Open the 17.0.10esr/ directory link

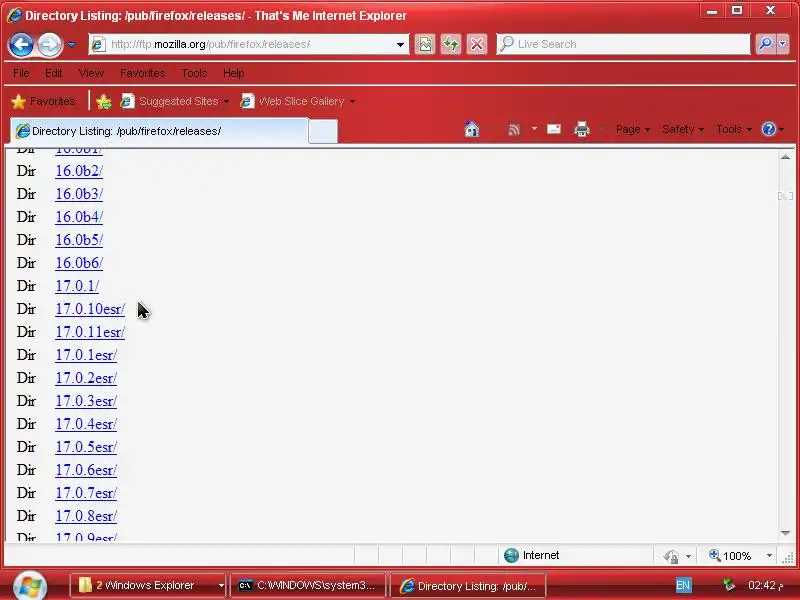click(x=90, y=309)
